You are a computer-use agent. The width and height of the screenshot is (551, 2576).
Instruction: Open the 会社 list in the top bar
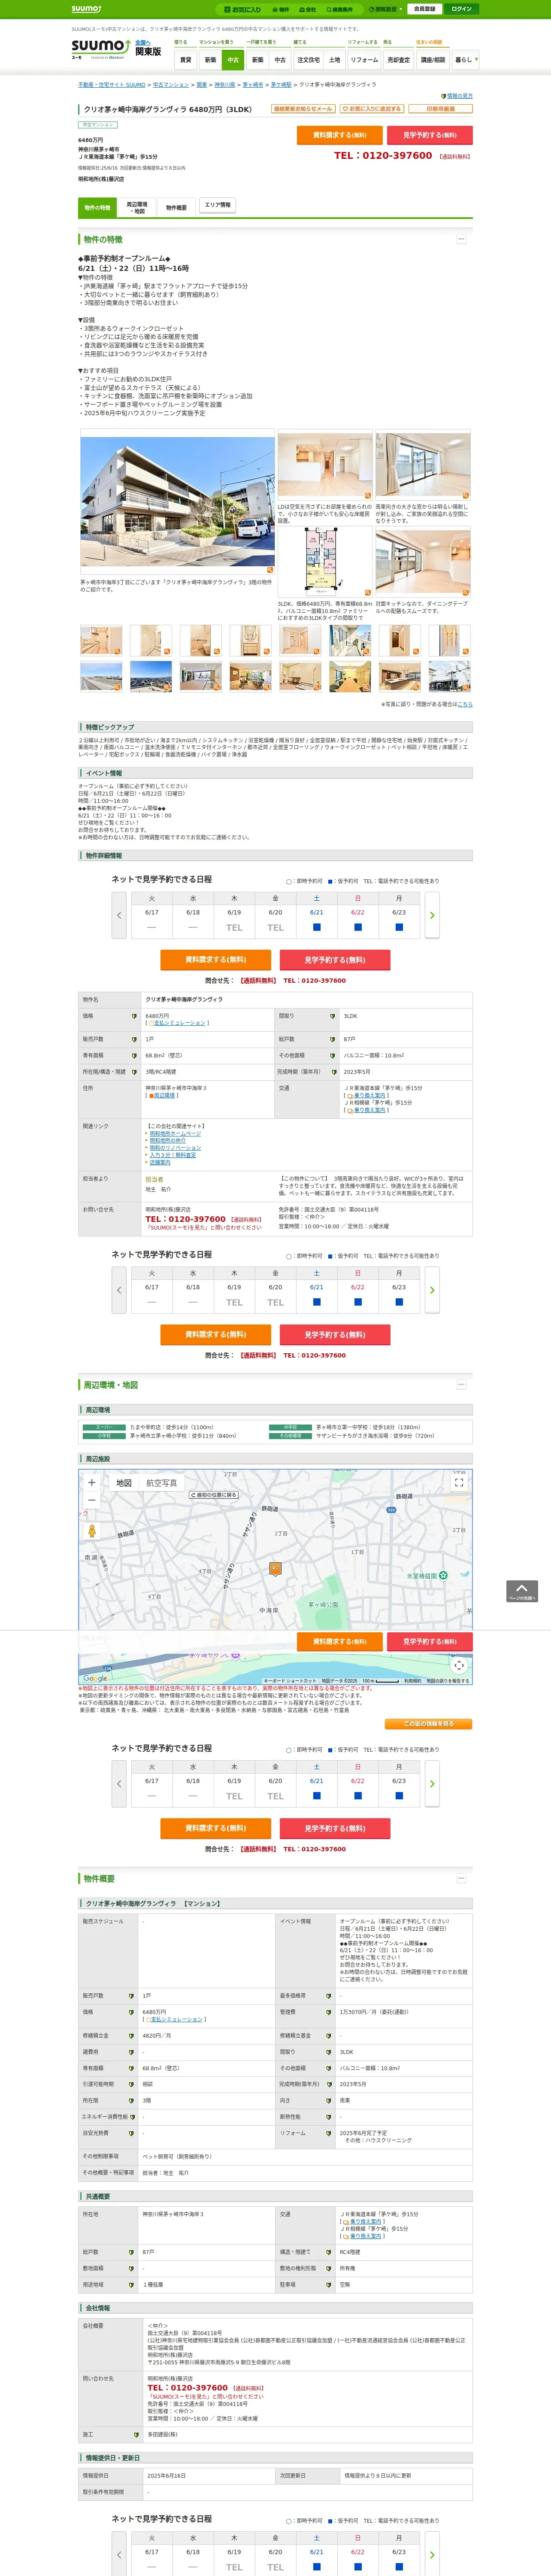pos(308,9)
